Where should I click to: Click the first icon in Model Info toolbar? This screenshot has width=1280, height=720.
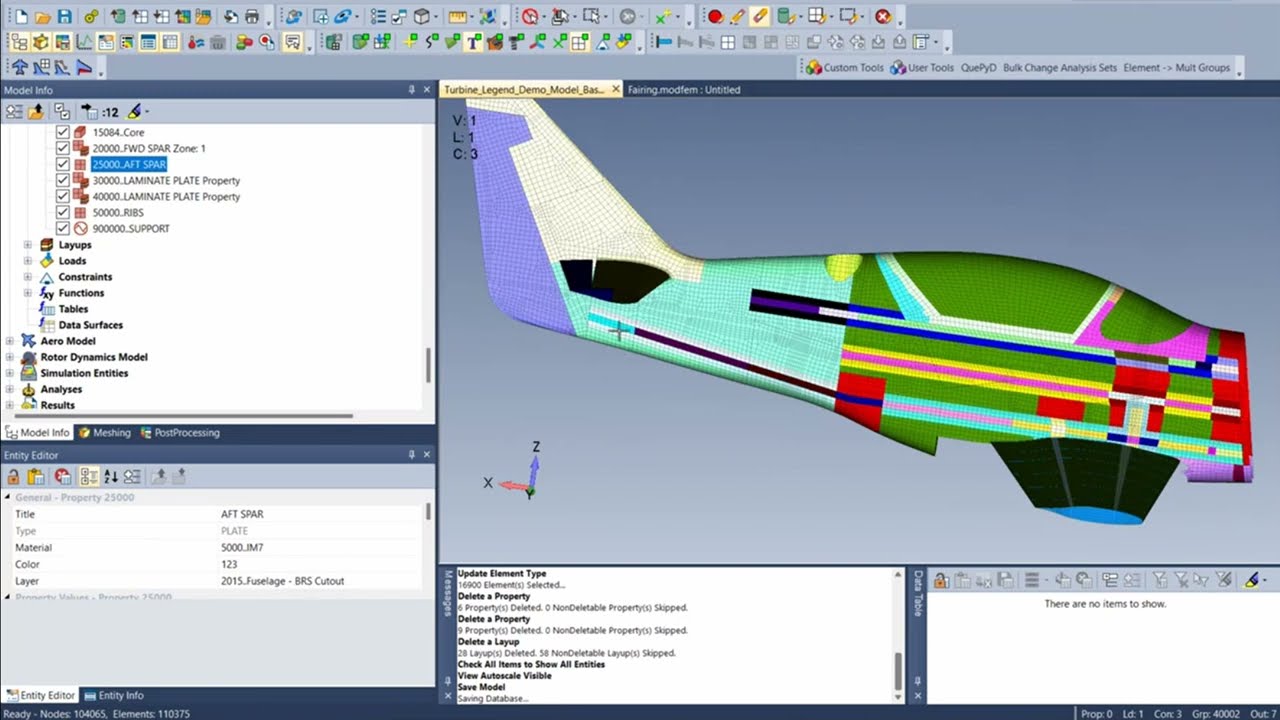[14, 112]
